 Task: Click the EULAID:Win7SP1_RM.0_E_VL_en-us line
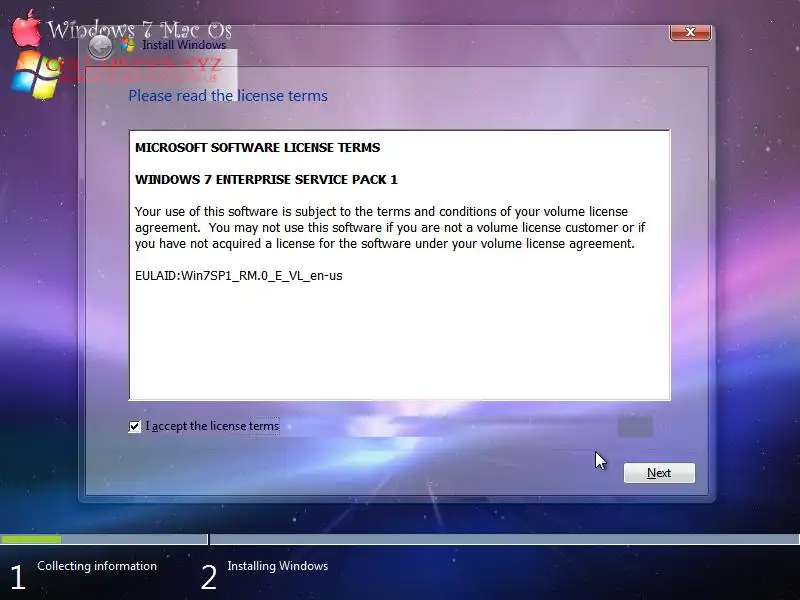[x=238, y=276]
